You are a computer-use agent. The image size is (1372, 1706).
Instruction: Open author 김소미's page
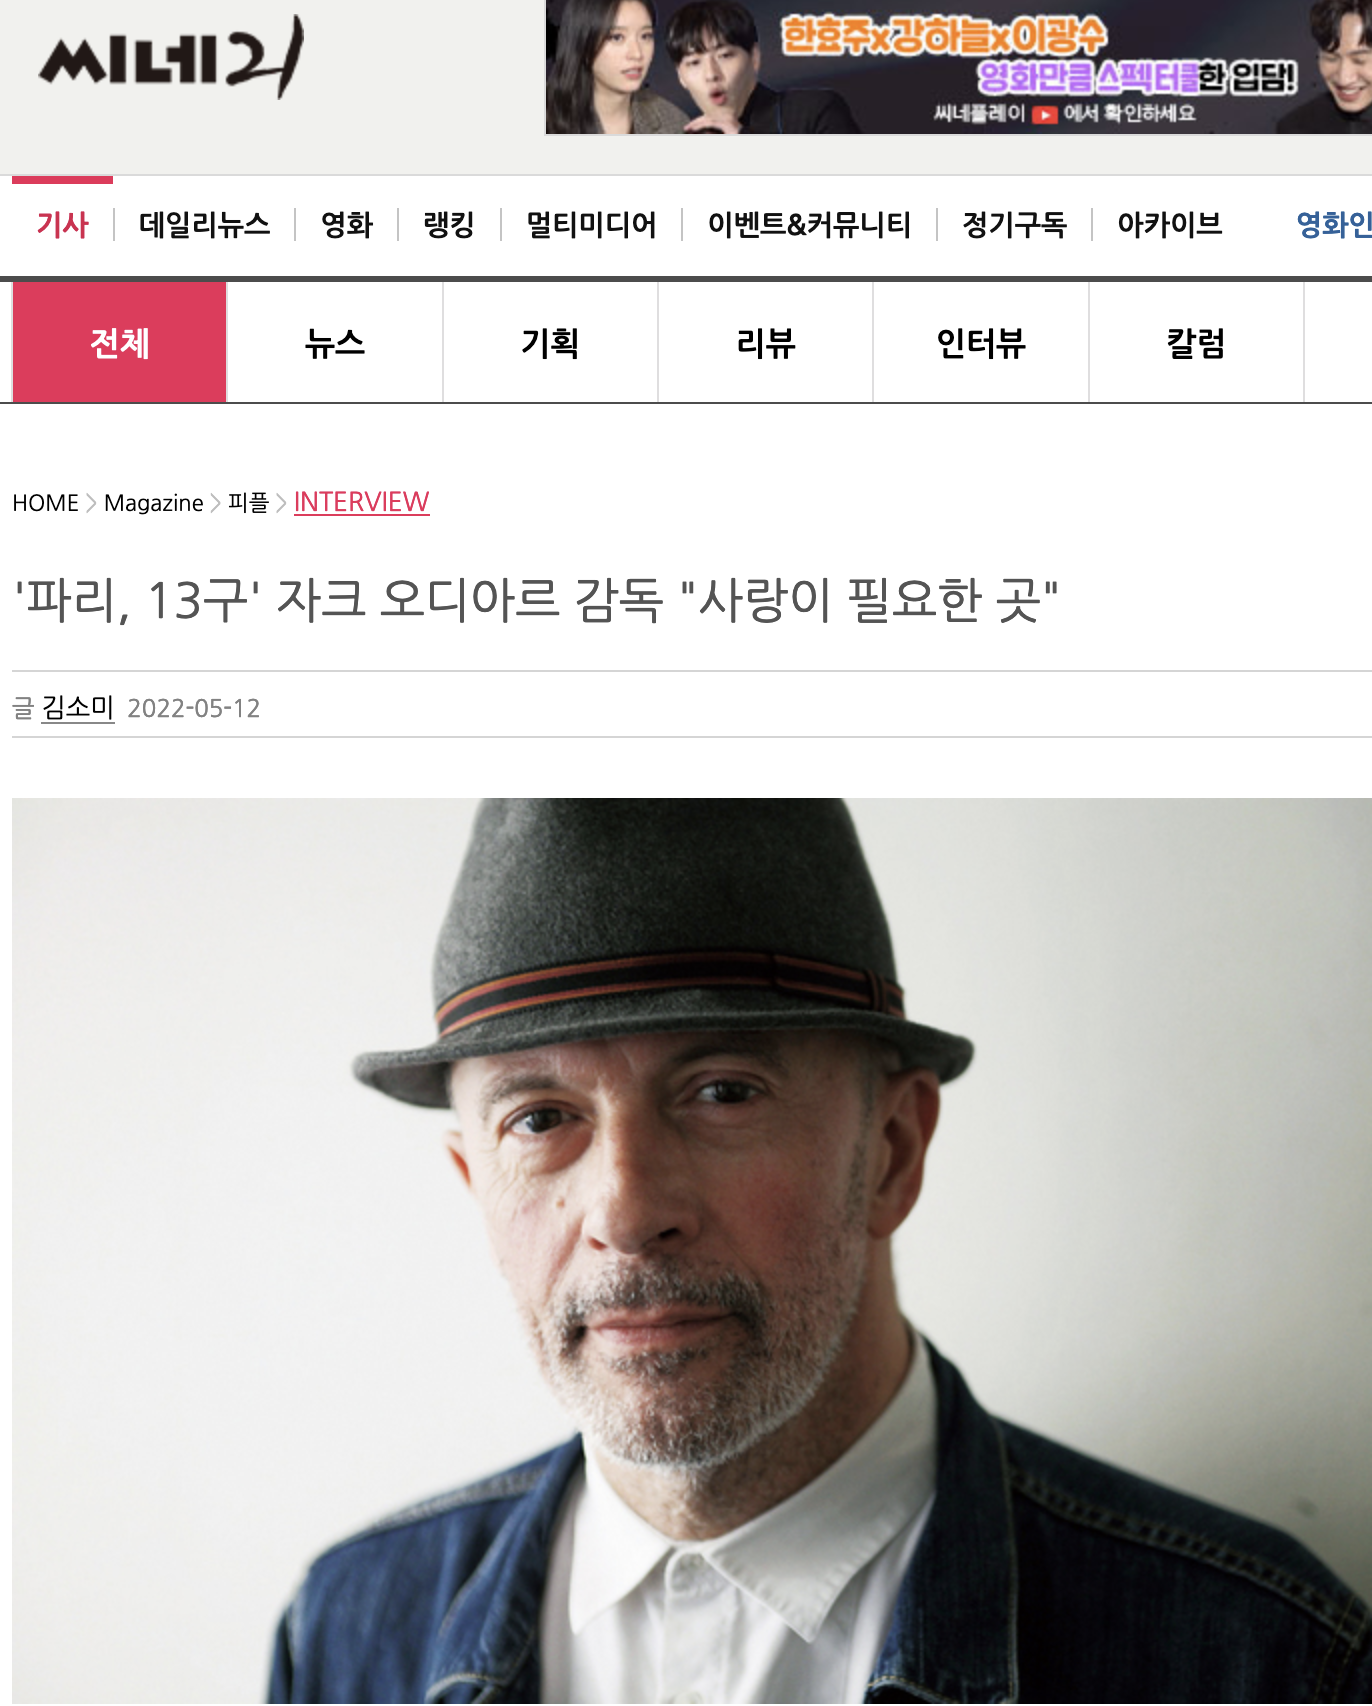tap(78, 708)
